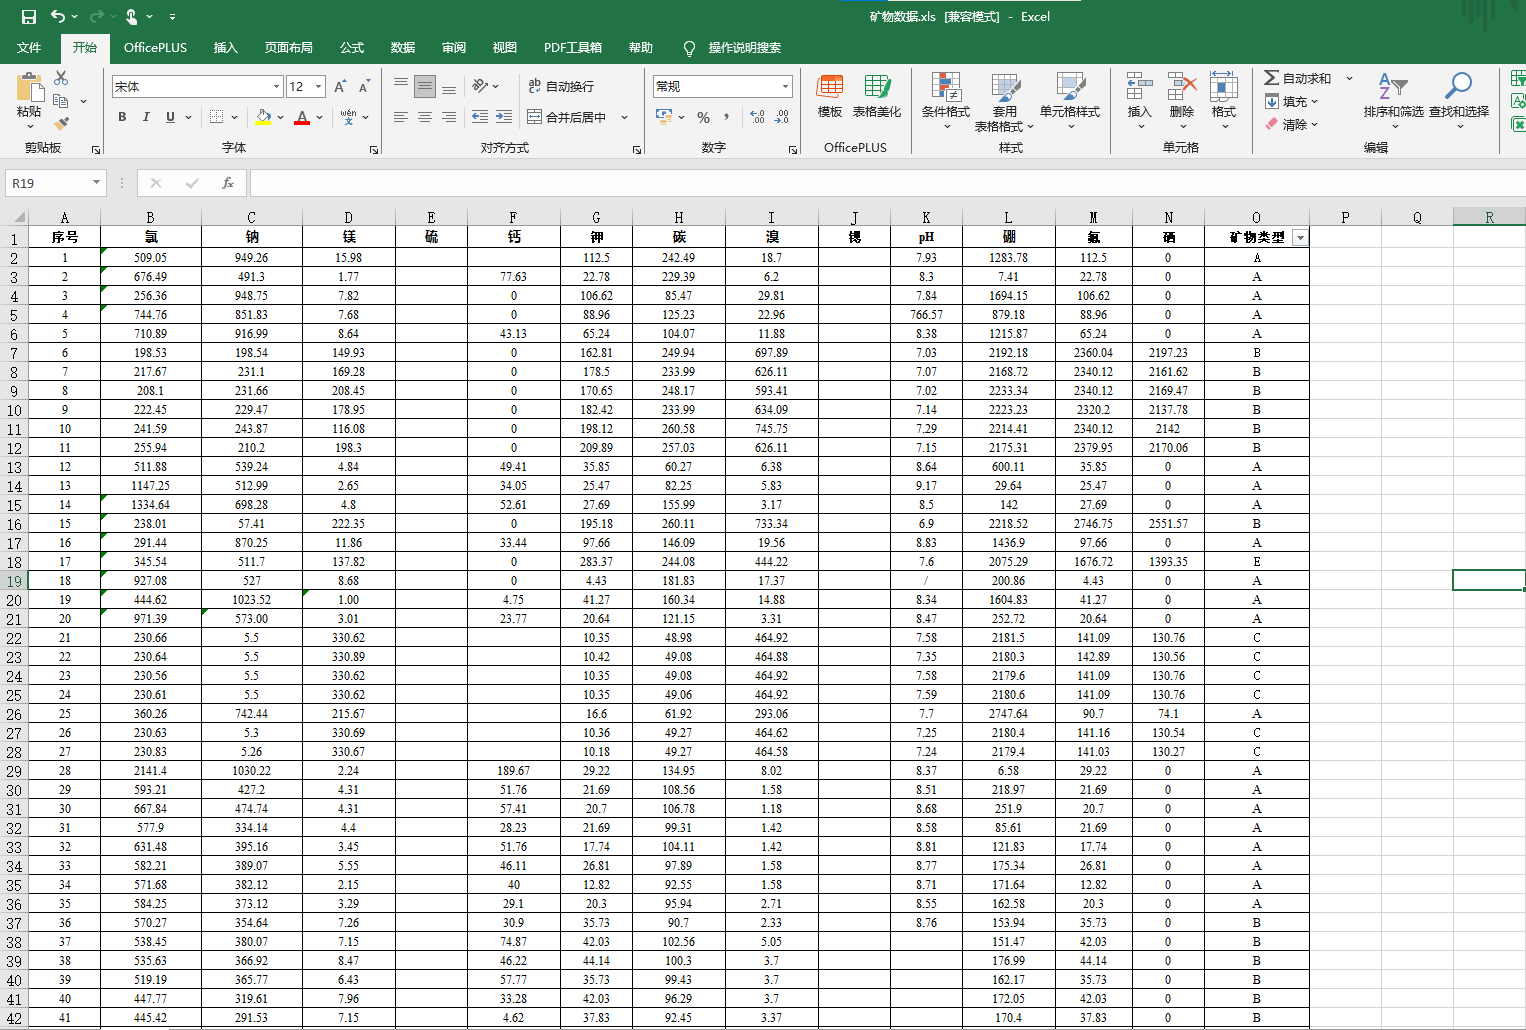The width and height of the screenshot is (1526, 1030).
Task: Toggle top align in alignment group
Action: pos(400,86)
